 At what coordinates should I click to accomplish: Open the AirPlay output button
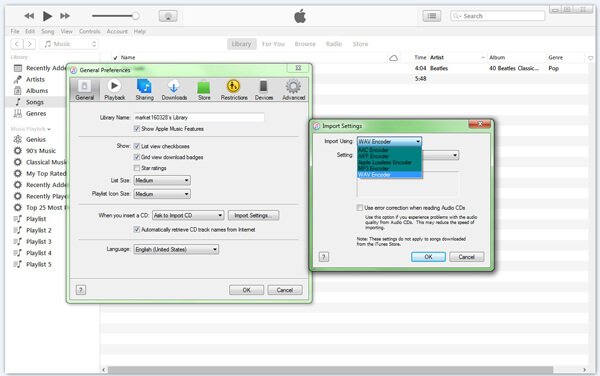168,16
